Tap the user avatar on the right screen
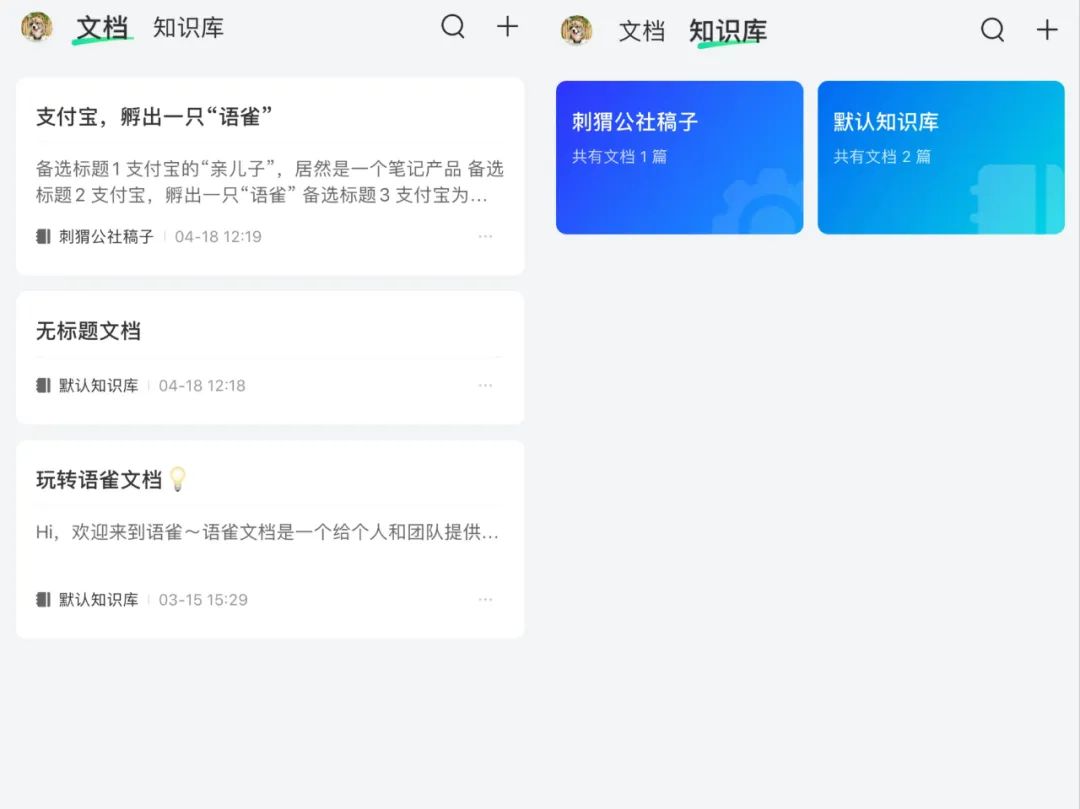 click(x=577, y=29)
